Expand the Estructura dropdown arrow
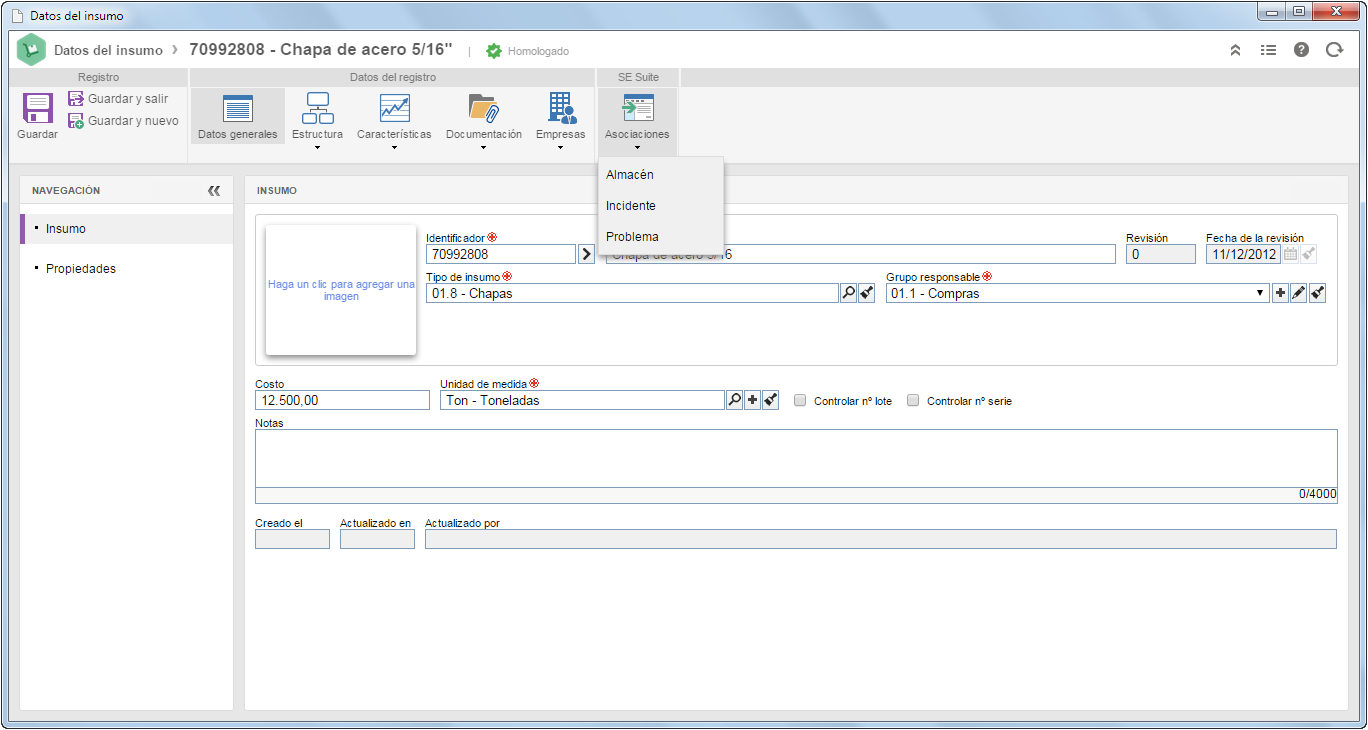This screenshot has width=1368, height=730. click(318, 148)
